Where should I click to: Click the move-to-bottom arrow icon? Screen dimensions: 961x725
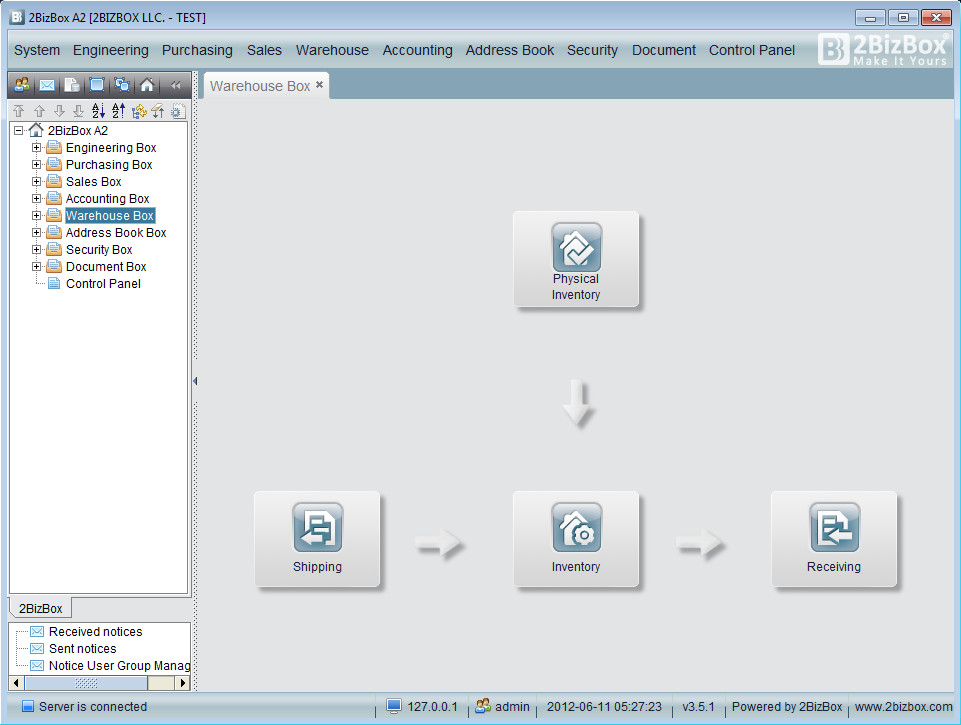point(78,111)
